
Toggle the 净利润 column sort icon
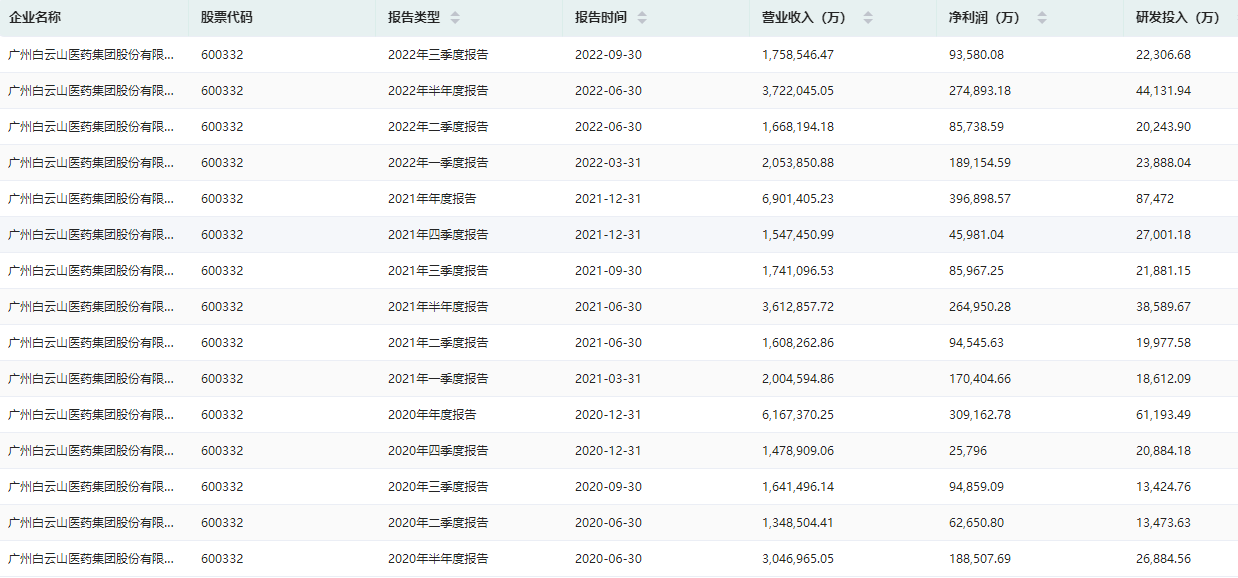1042,18
